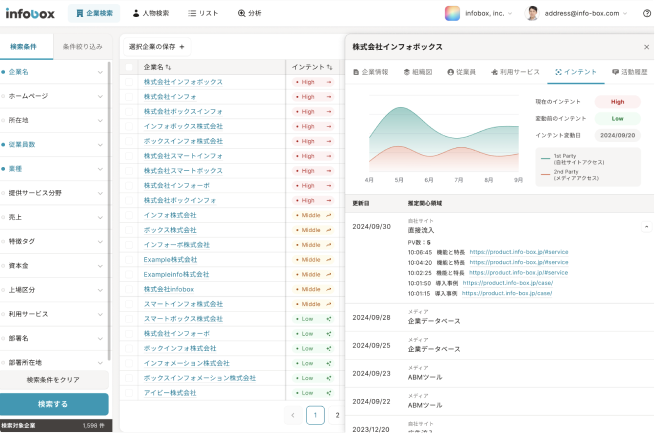Sort by the 企業名 column sort icon
Image resolution: width=655 pixels, height=433 pixels.
(170, 67)
